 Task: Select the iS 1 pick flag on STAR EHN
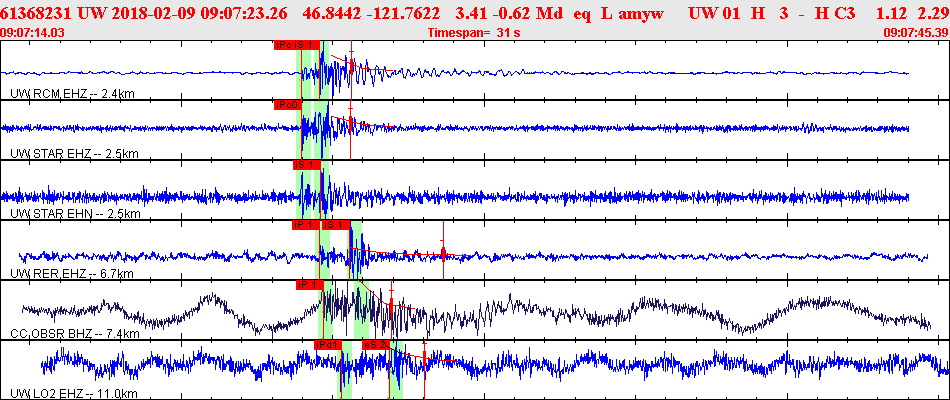click(x=307, y=165)
